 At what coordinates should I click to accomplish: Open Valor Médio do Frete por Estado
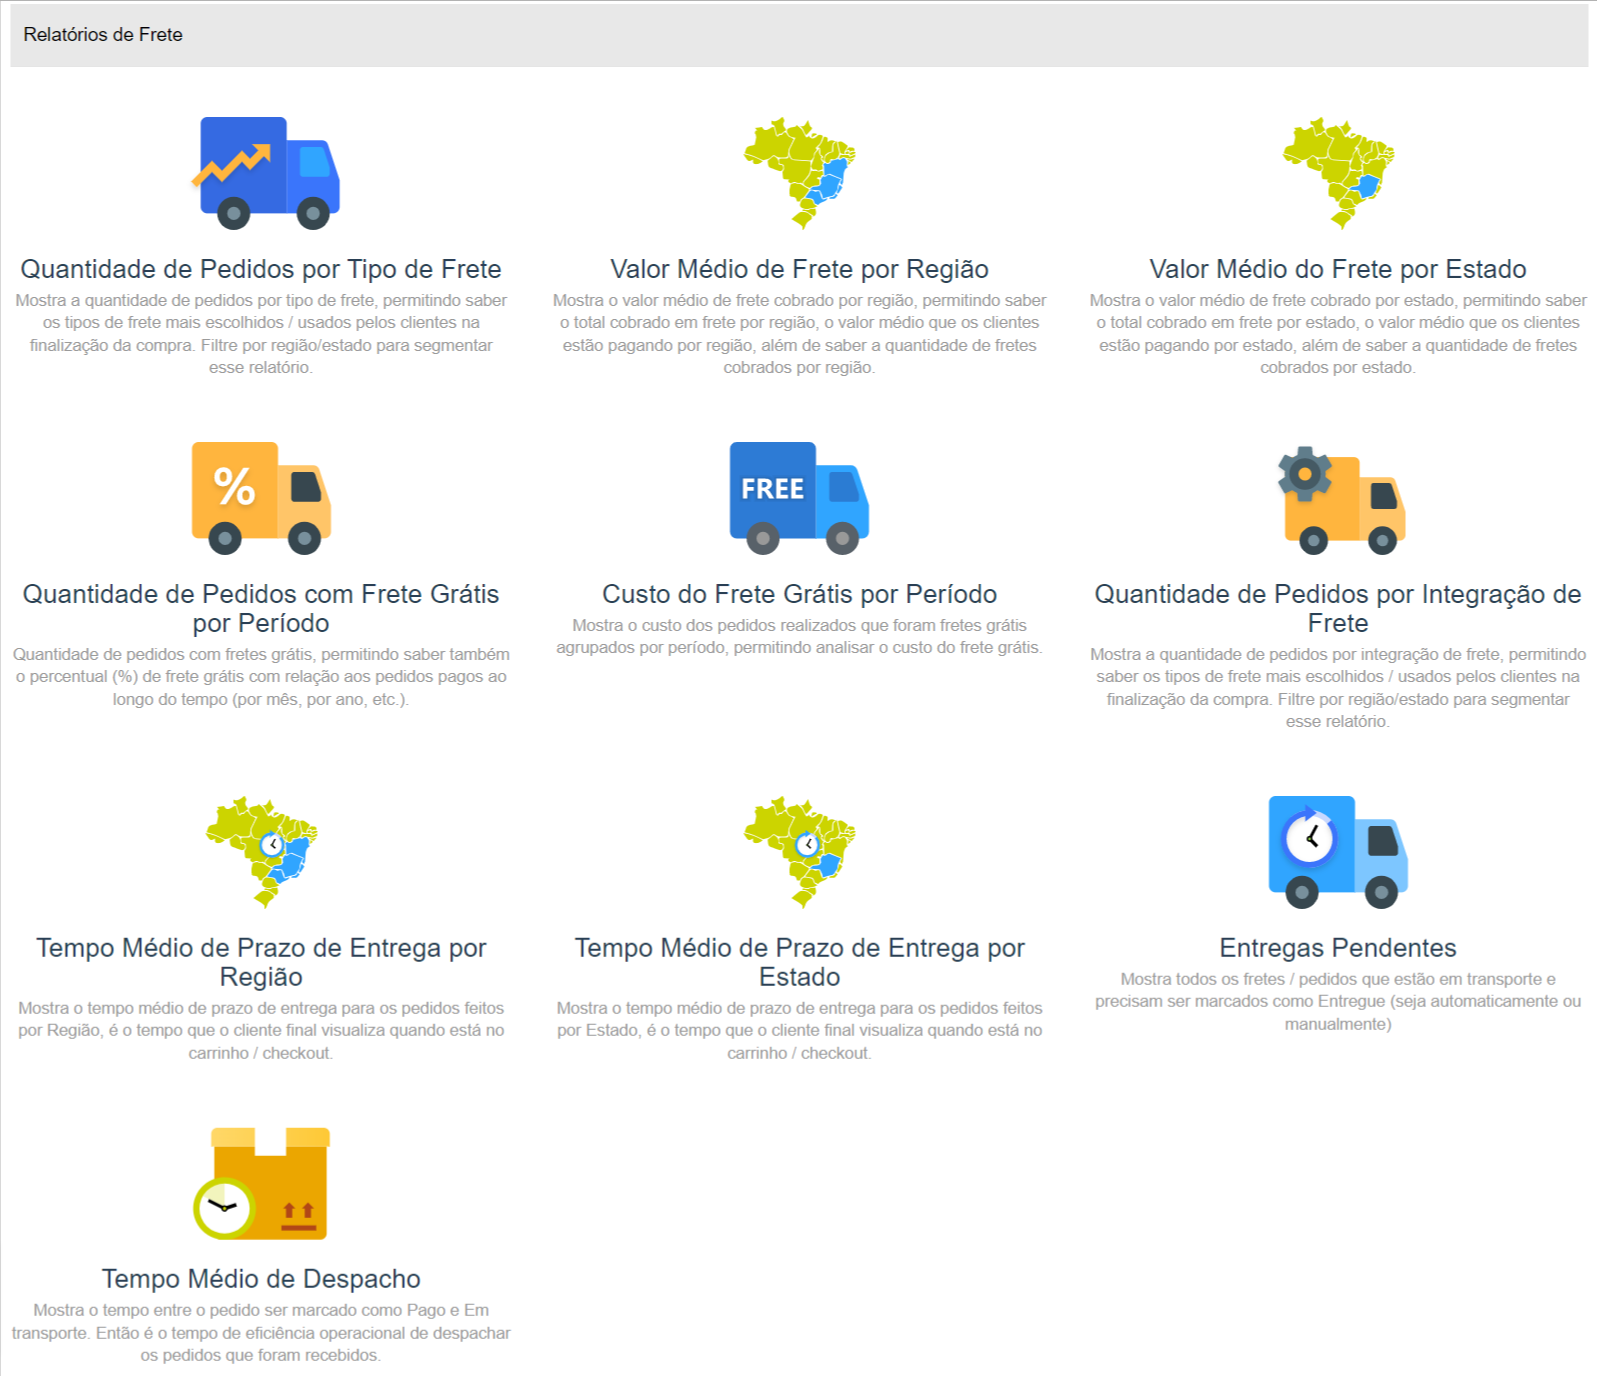pos(1338,269)
